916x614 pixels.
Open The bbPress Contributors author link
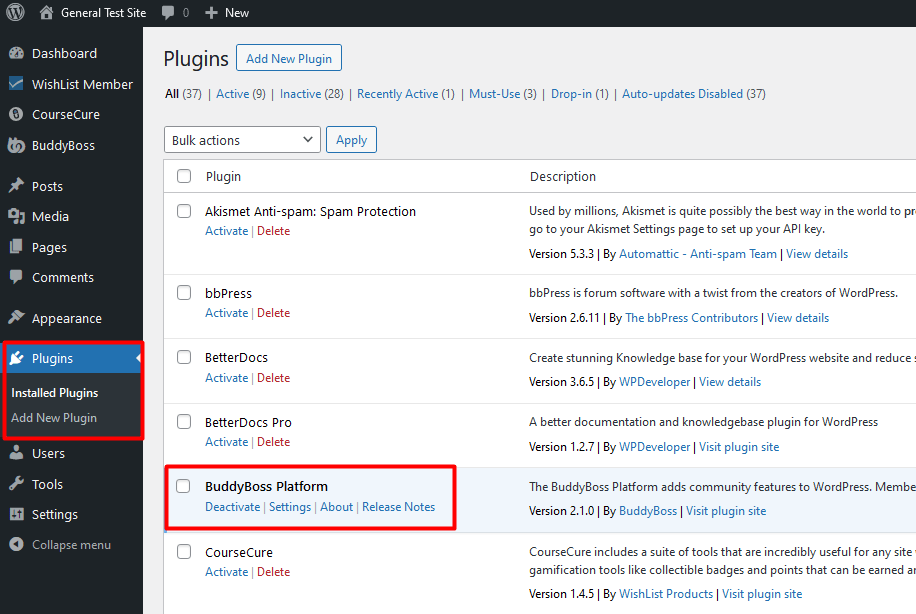coord(691,318)
